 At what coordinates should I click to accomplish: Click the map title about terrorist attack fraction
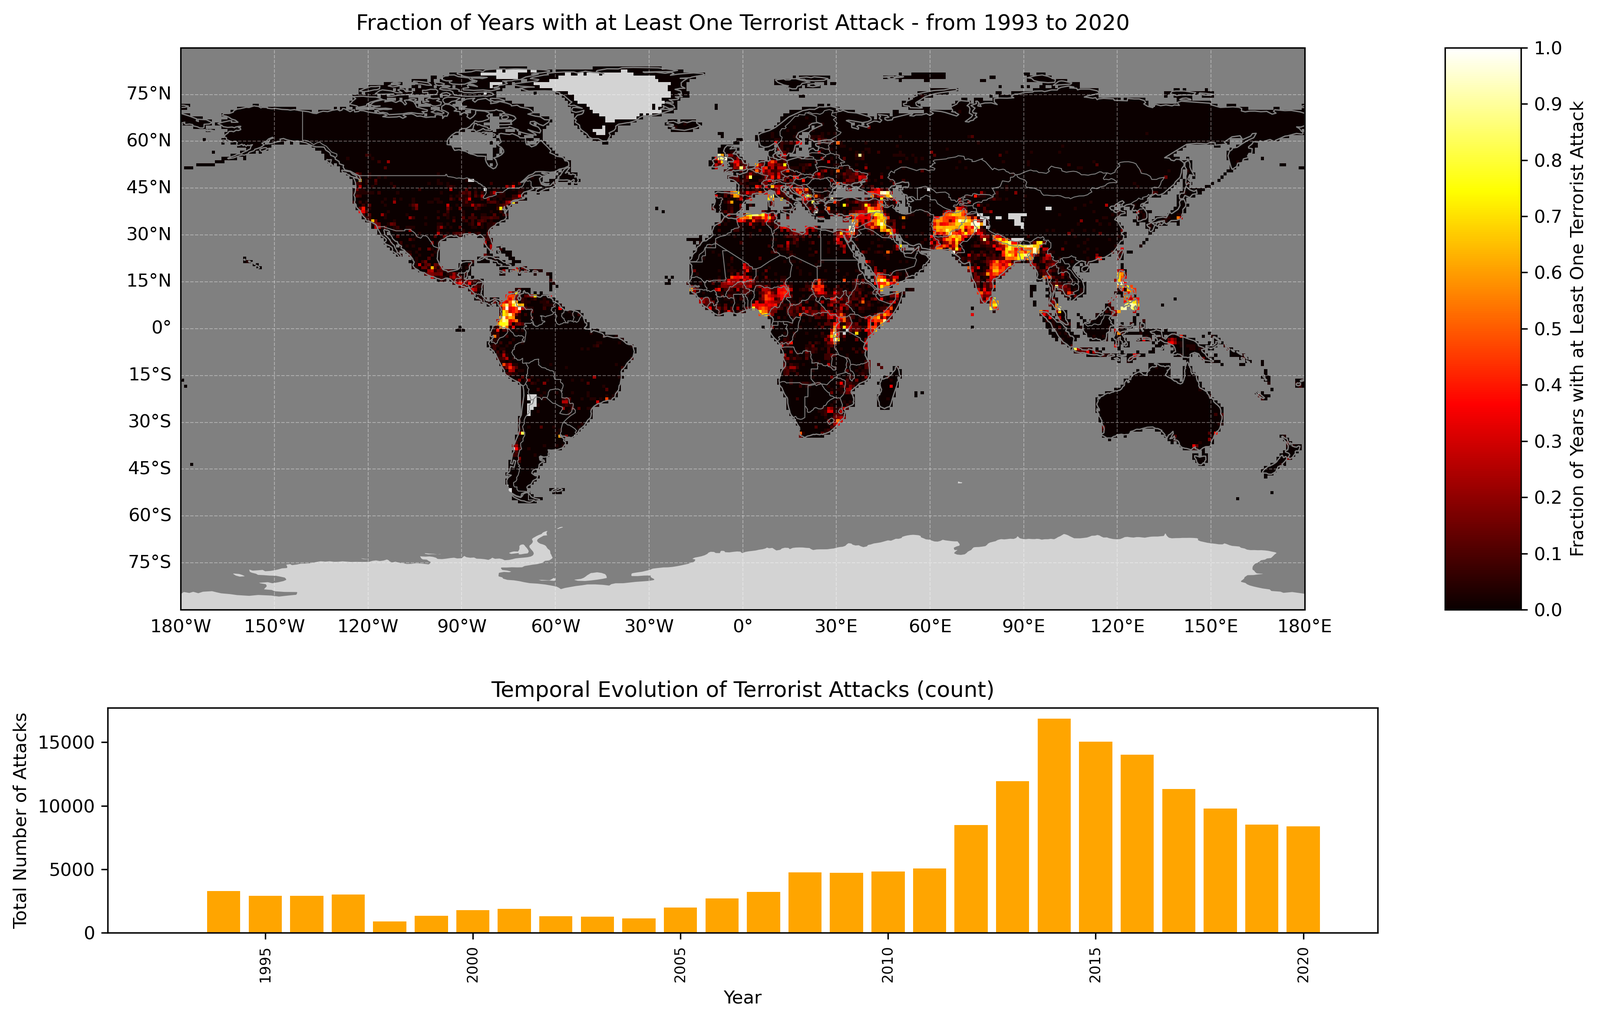[742, 23]
